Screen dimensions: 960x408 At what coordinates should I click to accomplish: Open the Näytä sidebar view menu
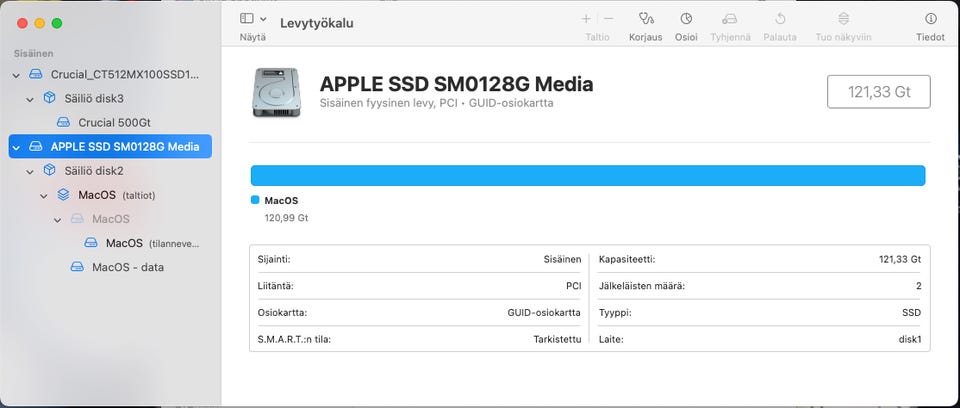coord(253,19)
